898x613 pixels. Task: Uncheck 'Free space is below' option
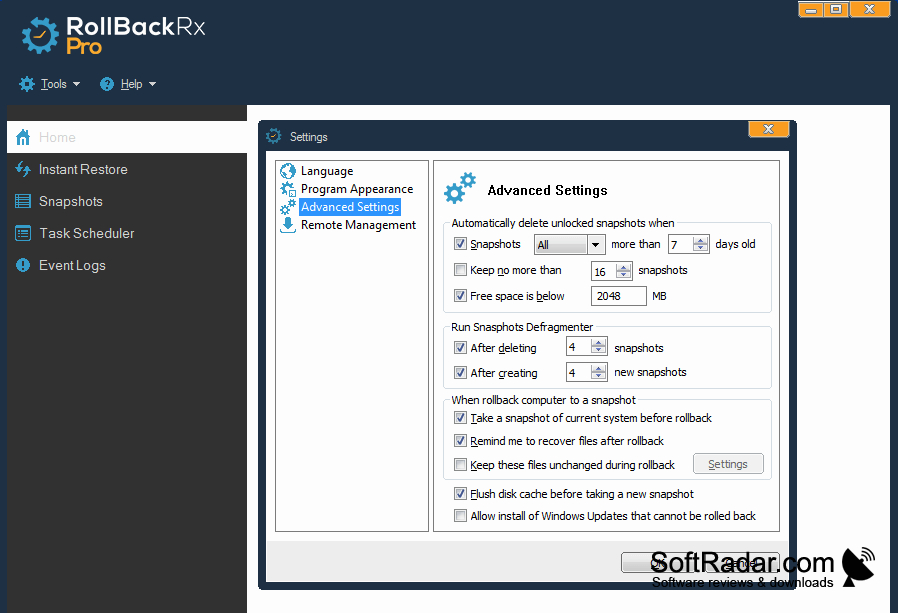pyautogui.click(x=460, y=296)
